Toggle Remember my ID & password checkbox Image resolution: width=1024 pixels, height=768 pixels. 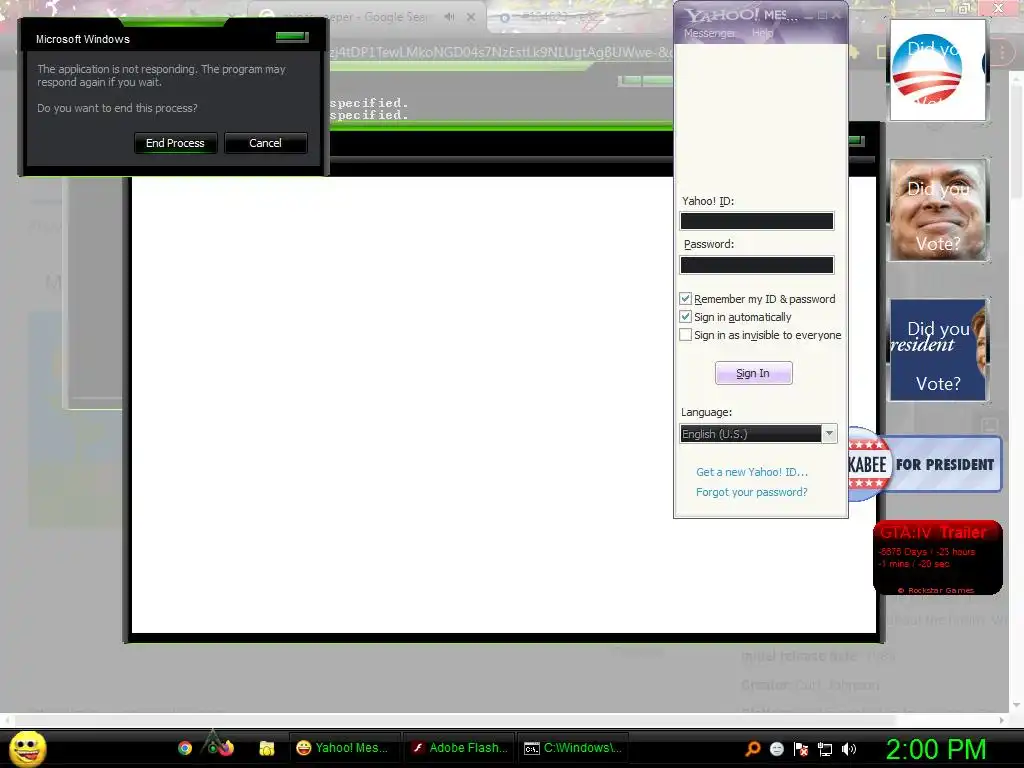point(685,298)
